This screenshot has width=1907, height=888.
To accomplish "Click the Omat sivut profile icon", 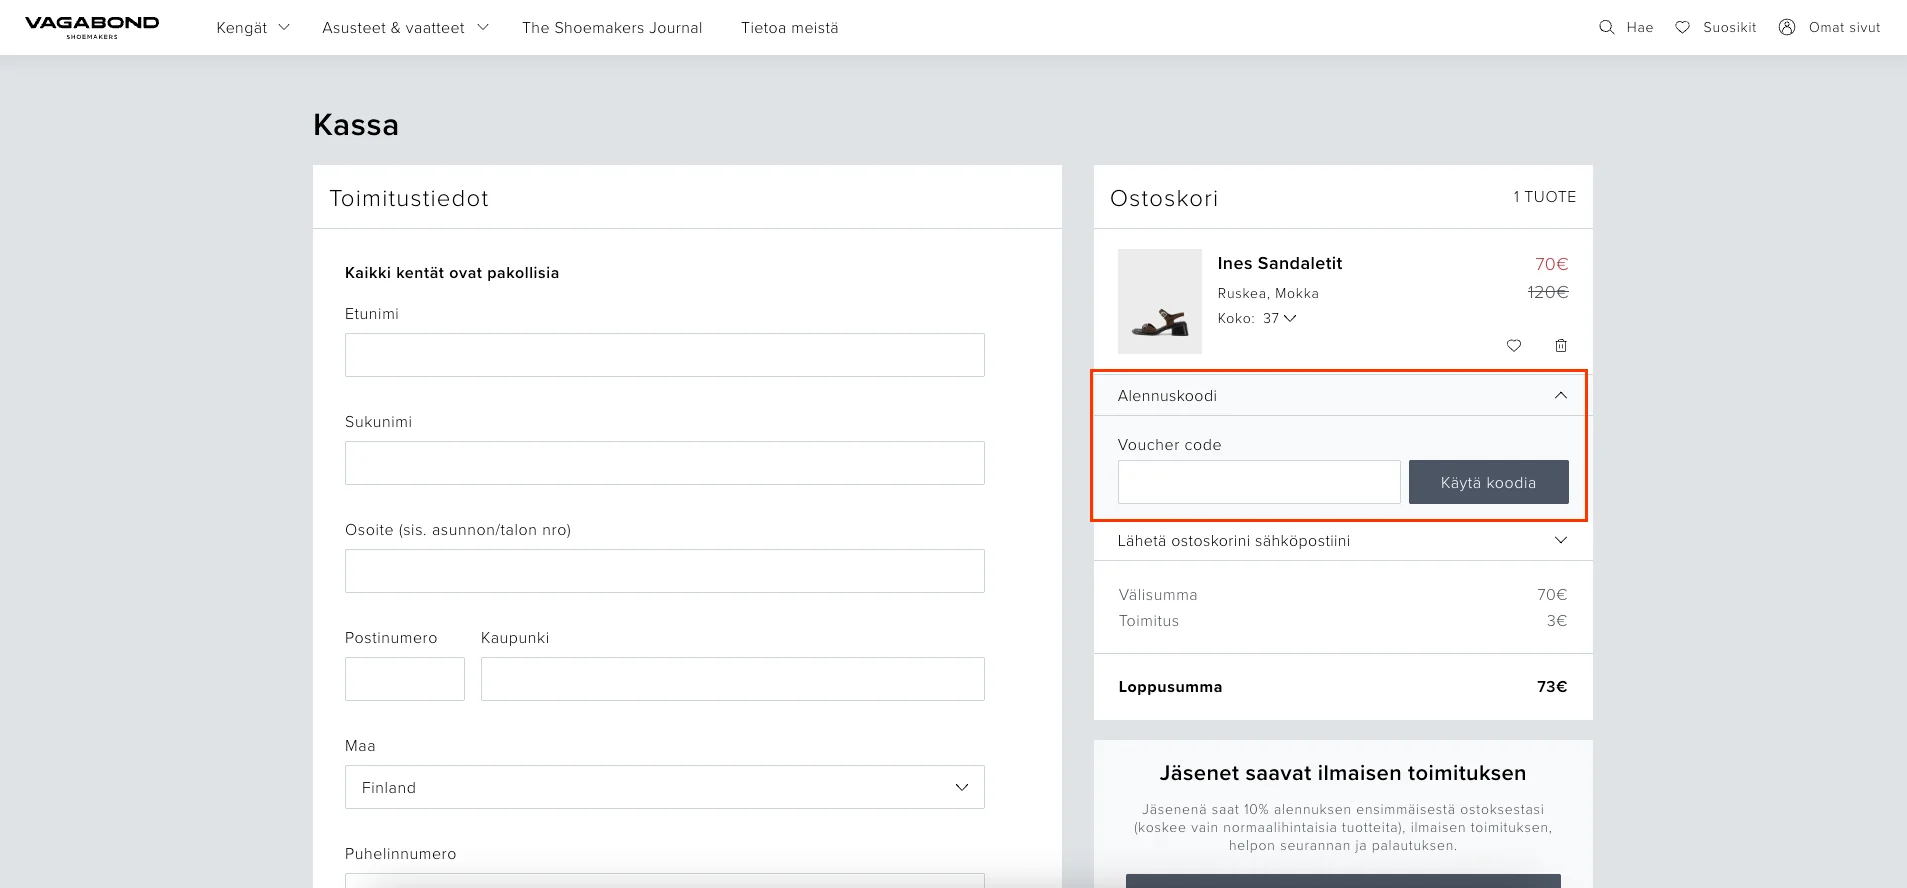I will click(x=1787, y=27).
